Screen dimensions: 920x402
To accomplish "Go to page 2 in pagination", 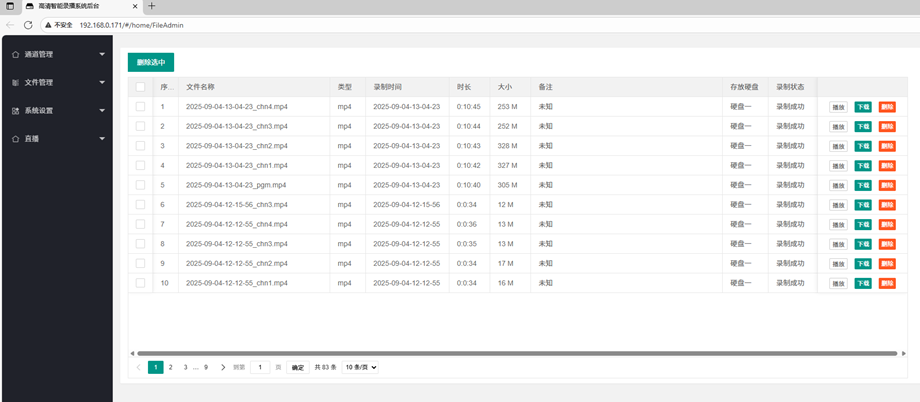I will click(x=171, y=367).
